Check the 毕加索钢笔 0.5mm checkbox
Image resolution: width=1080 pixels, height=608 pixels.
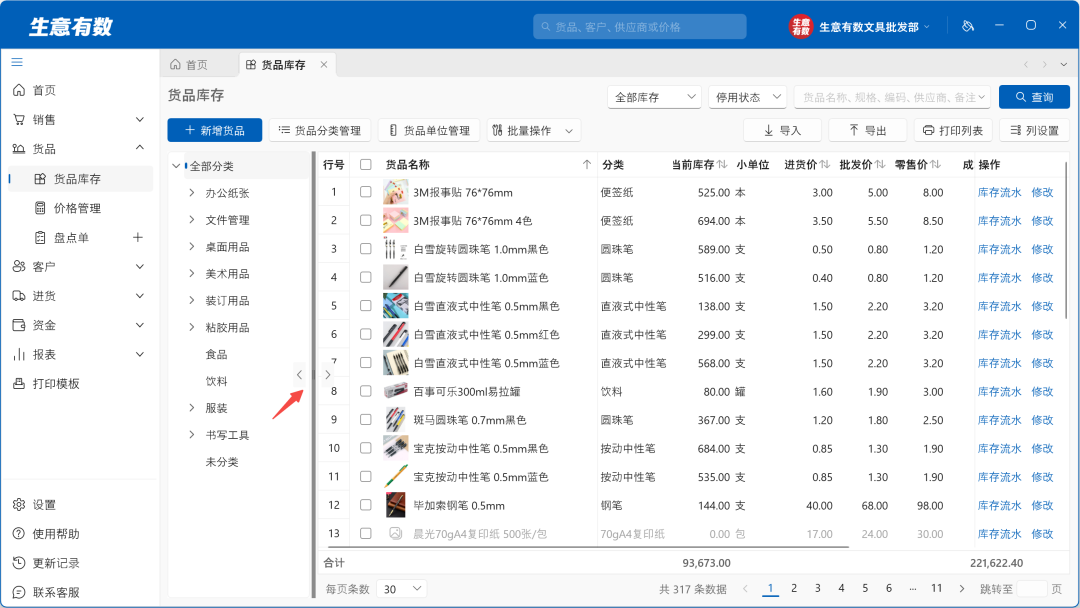pyautogui.click(x=366, y=505)
